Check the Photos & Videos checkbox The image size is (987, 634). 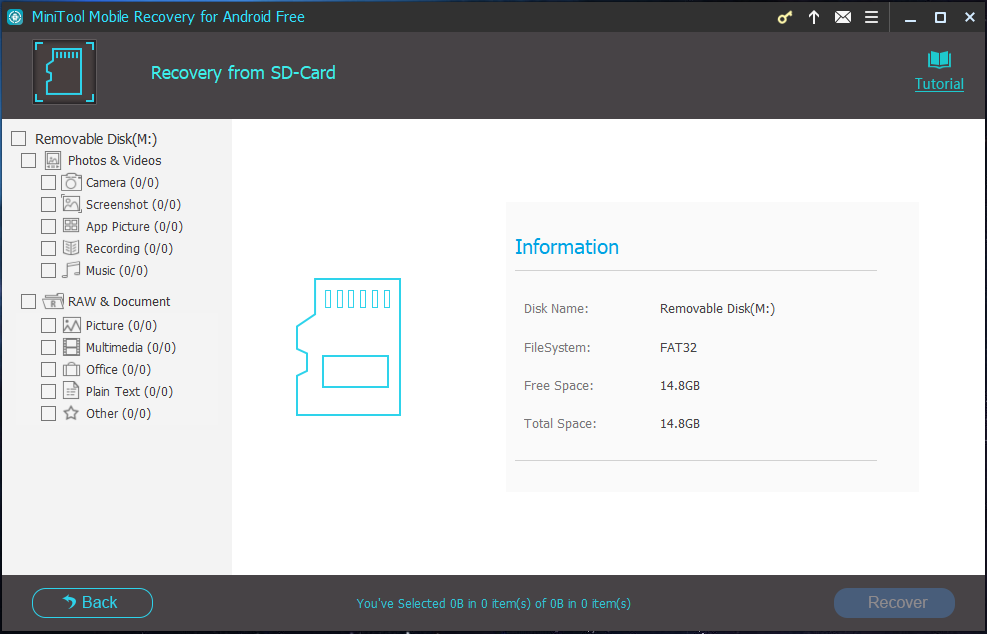pos(28,161)
